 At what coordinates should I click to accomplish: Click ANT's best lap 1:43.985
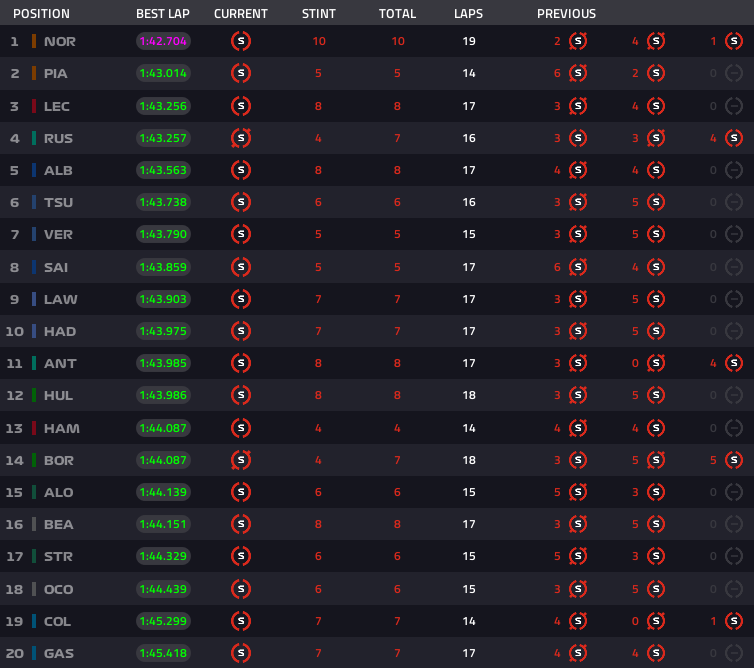point(163,363)
